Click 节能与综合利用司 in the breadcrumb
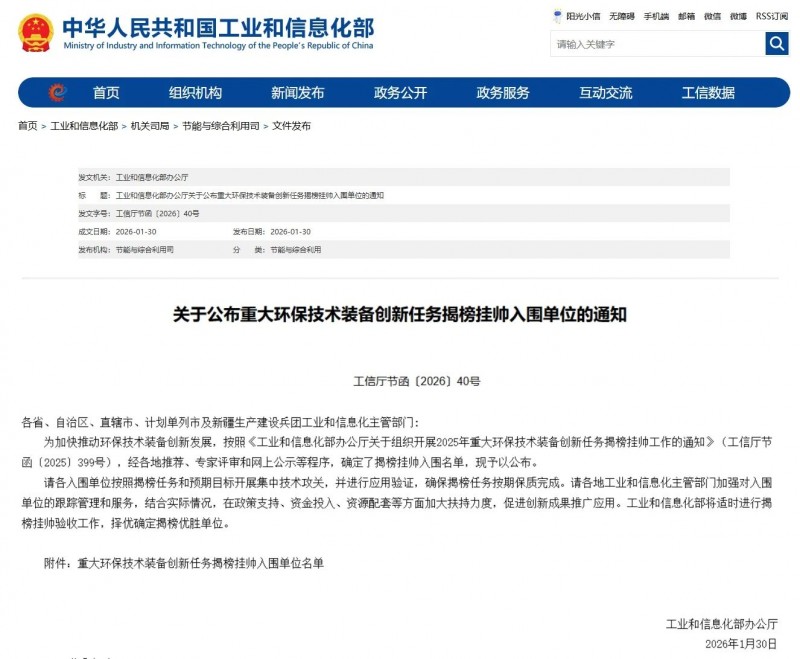 coord(219,126)
